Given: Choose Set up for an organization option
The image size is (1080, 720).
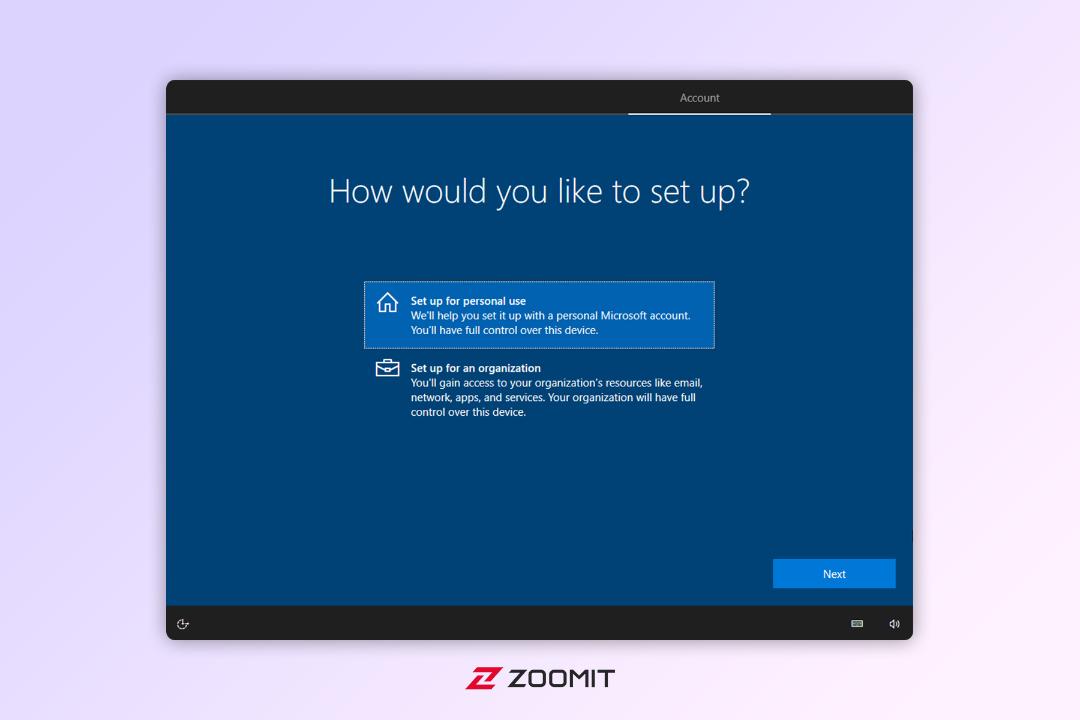Looking at the screenshot, I should tap(539, 389).
